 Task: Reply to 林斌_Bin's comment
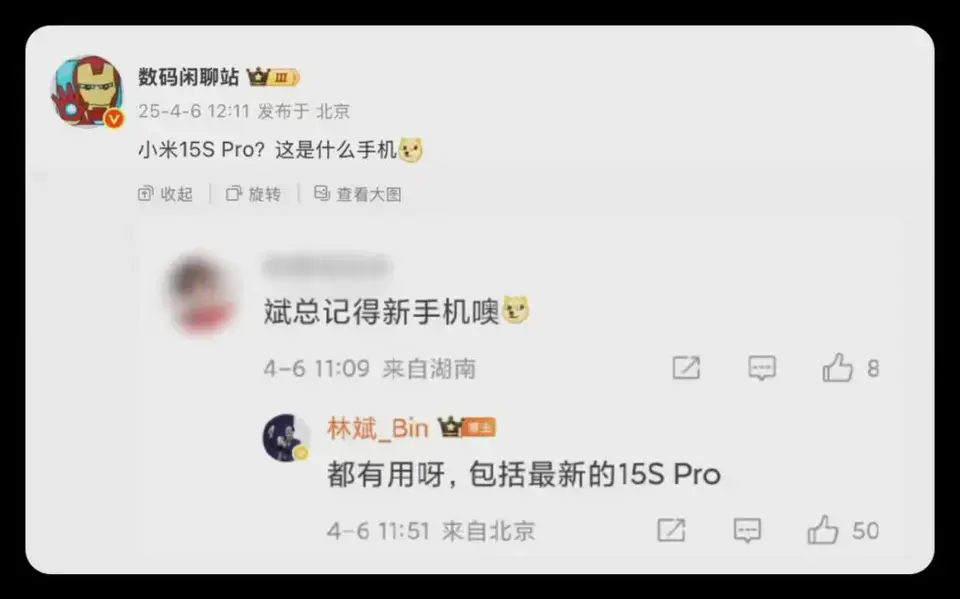pos(748,530)
